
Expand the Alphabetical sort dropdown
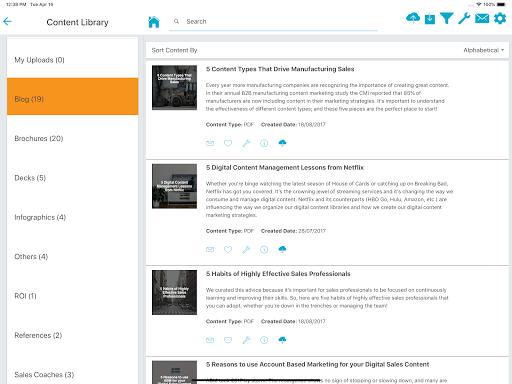coord(483,50)
